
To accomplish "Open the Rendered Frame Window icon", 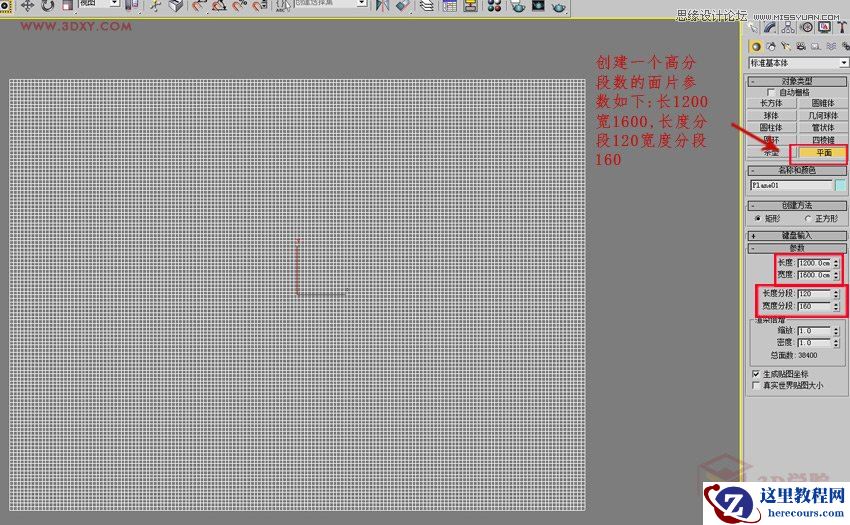I will tap(538, 5).
